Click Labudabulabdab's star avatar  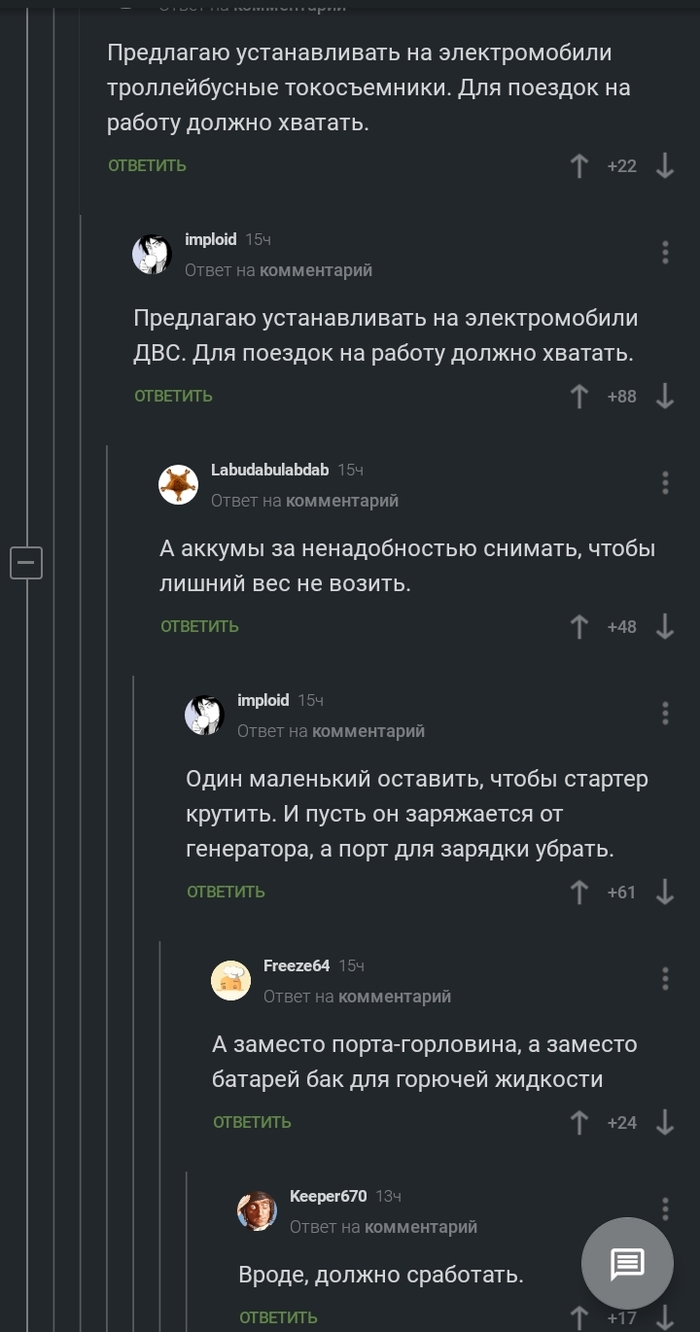pos(179,485)
